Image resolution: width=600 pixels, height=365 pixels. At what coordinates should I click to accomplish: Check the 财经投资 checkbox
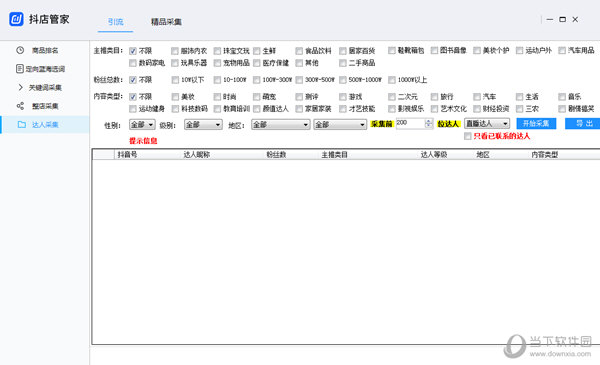(x=477, y=109)
